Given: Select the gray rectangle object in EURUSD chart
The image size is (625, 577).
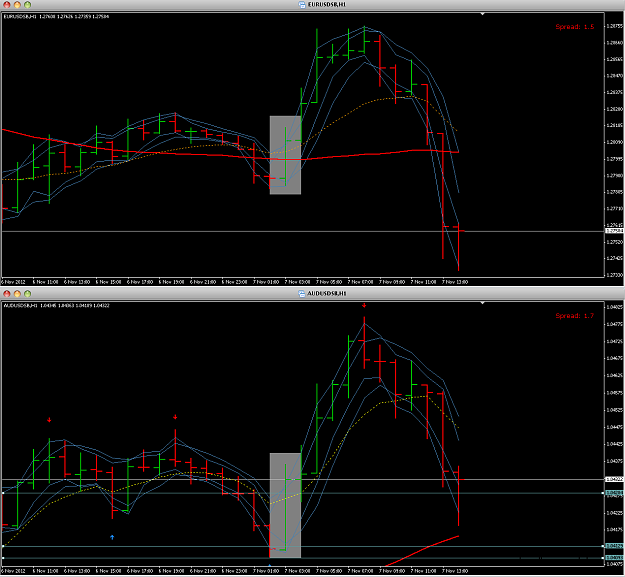Looking at the screenshot, I should [285, 155].
